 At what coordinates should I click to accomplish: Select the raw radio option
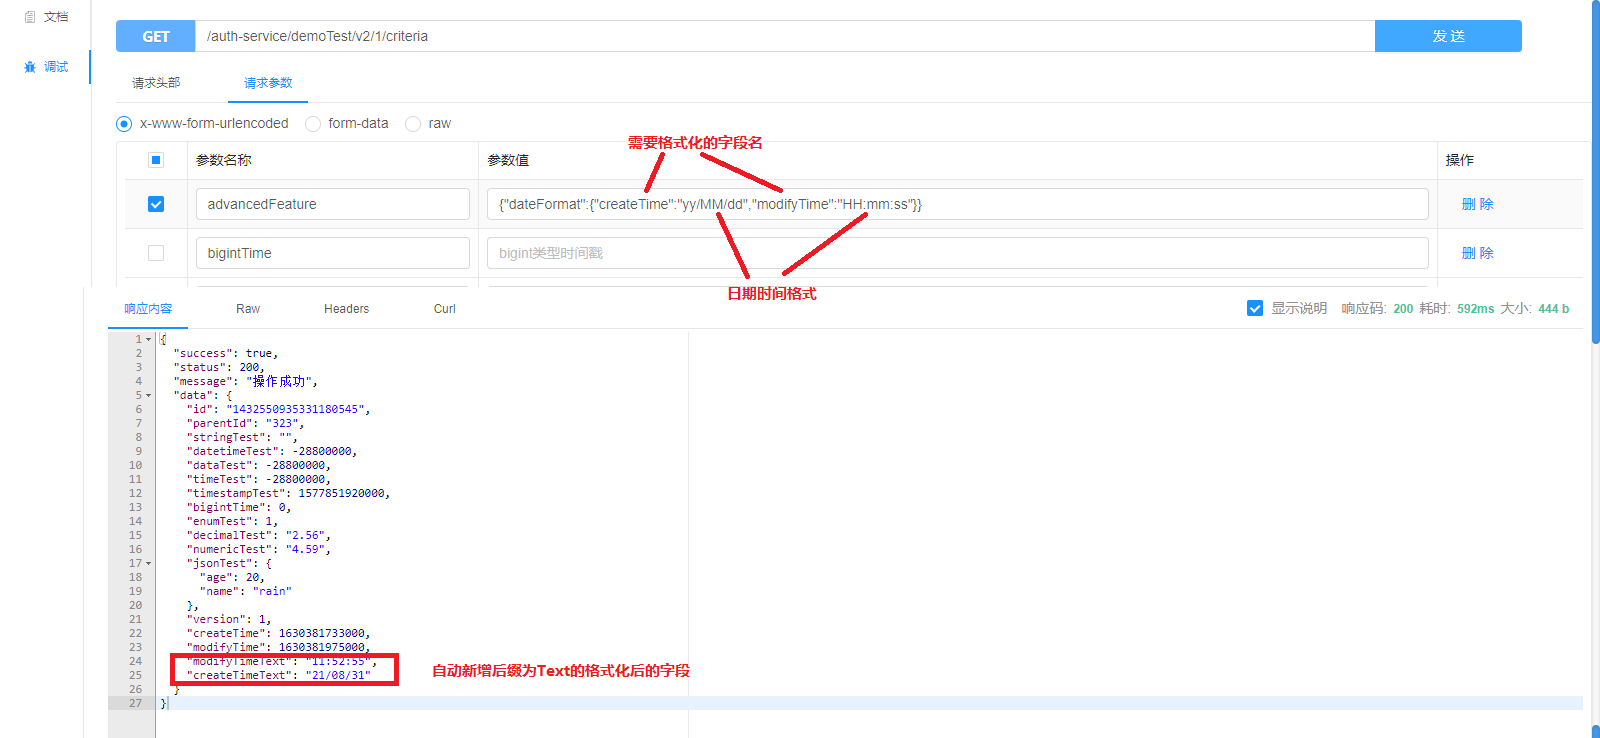(413, 124)
